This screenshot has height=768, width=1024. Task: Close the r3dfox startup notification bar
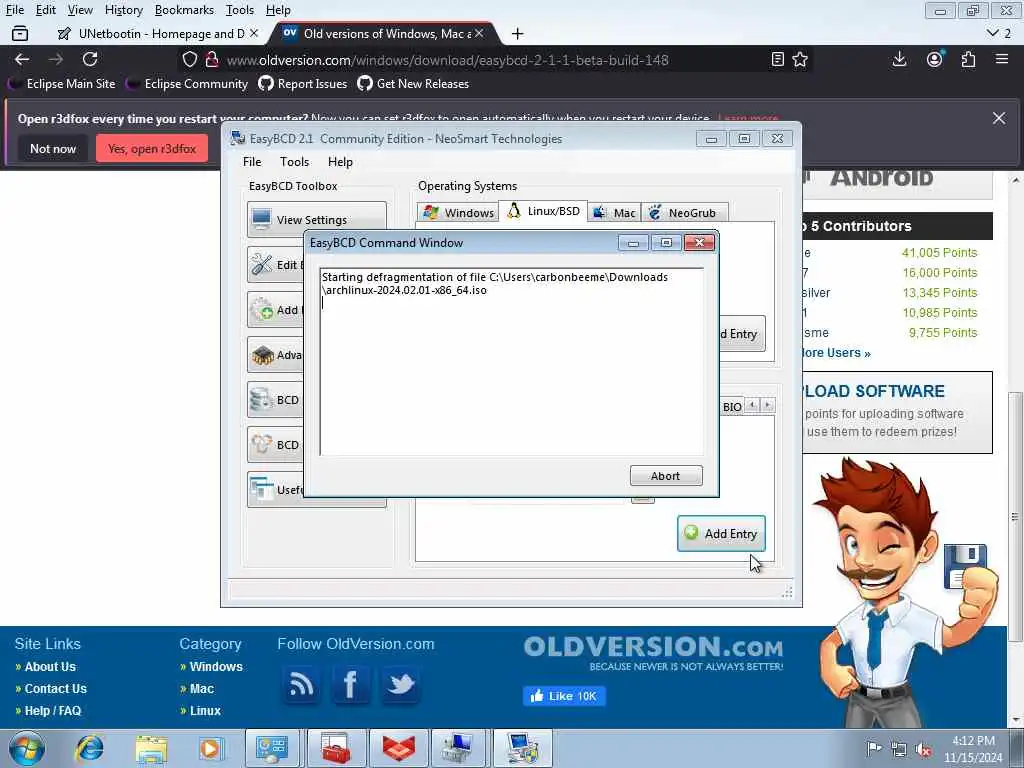999,118
